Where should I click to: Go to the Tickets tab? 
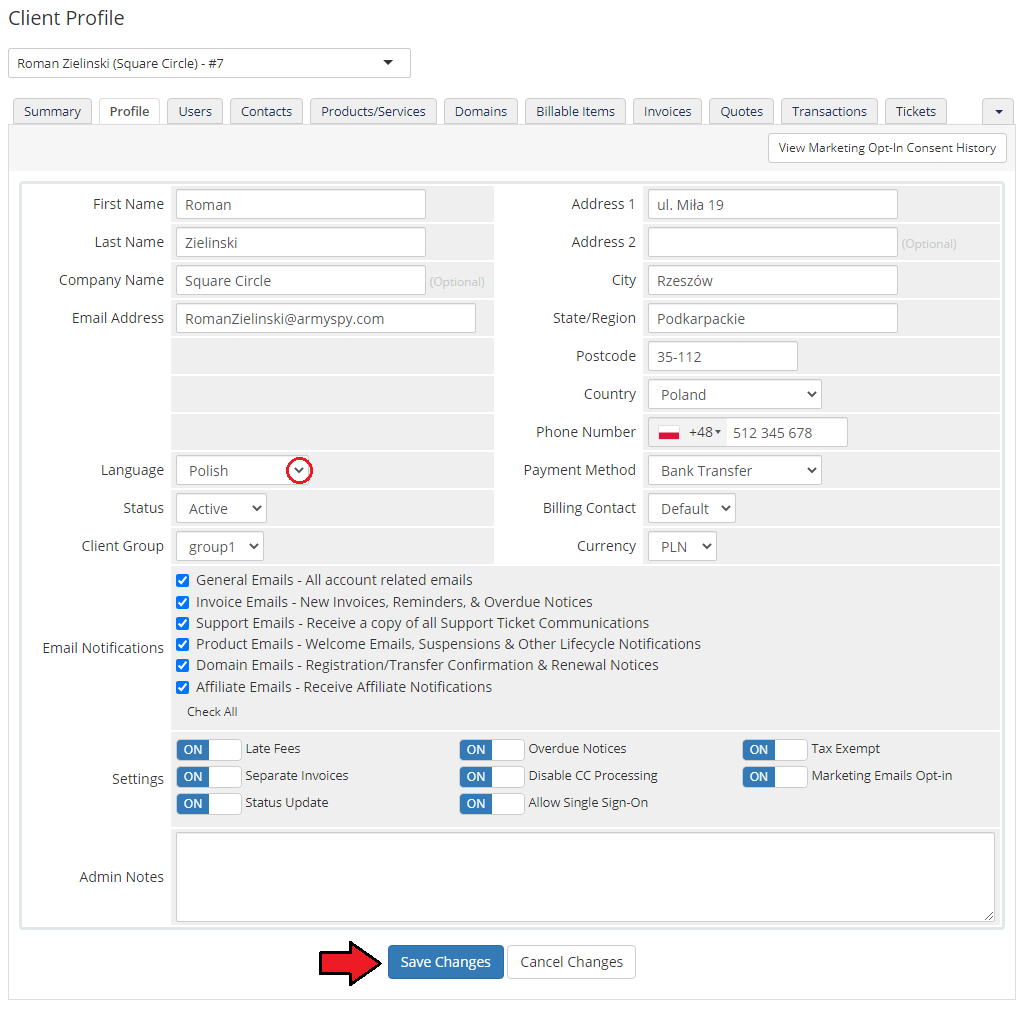pos(916,112)
